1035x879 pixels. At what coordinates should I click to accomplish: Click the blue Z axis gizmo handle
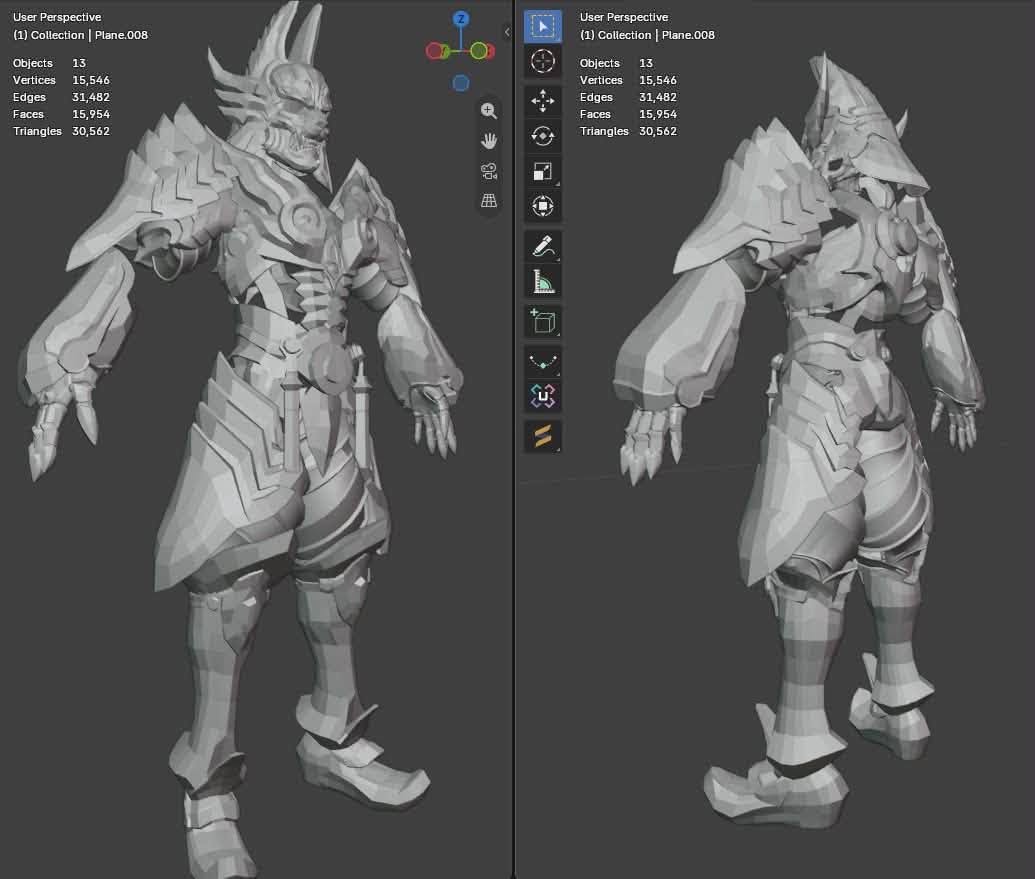[x=461, y=19]
